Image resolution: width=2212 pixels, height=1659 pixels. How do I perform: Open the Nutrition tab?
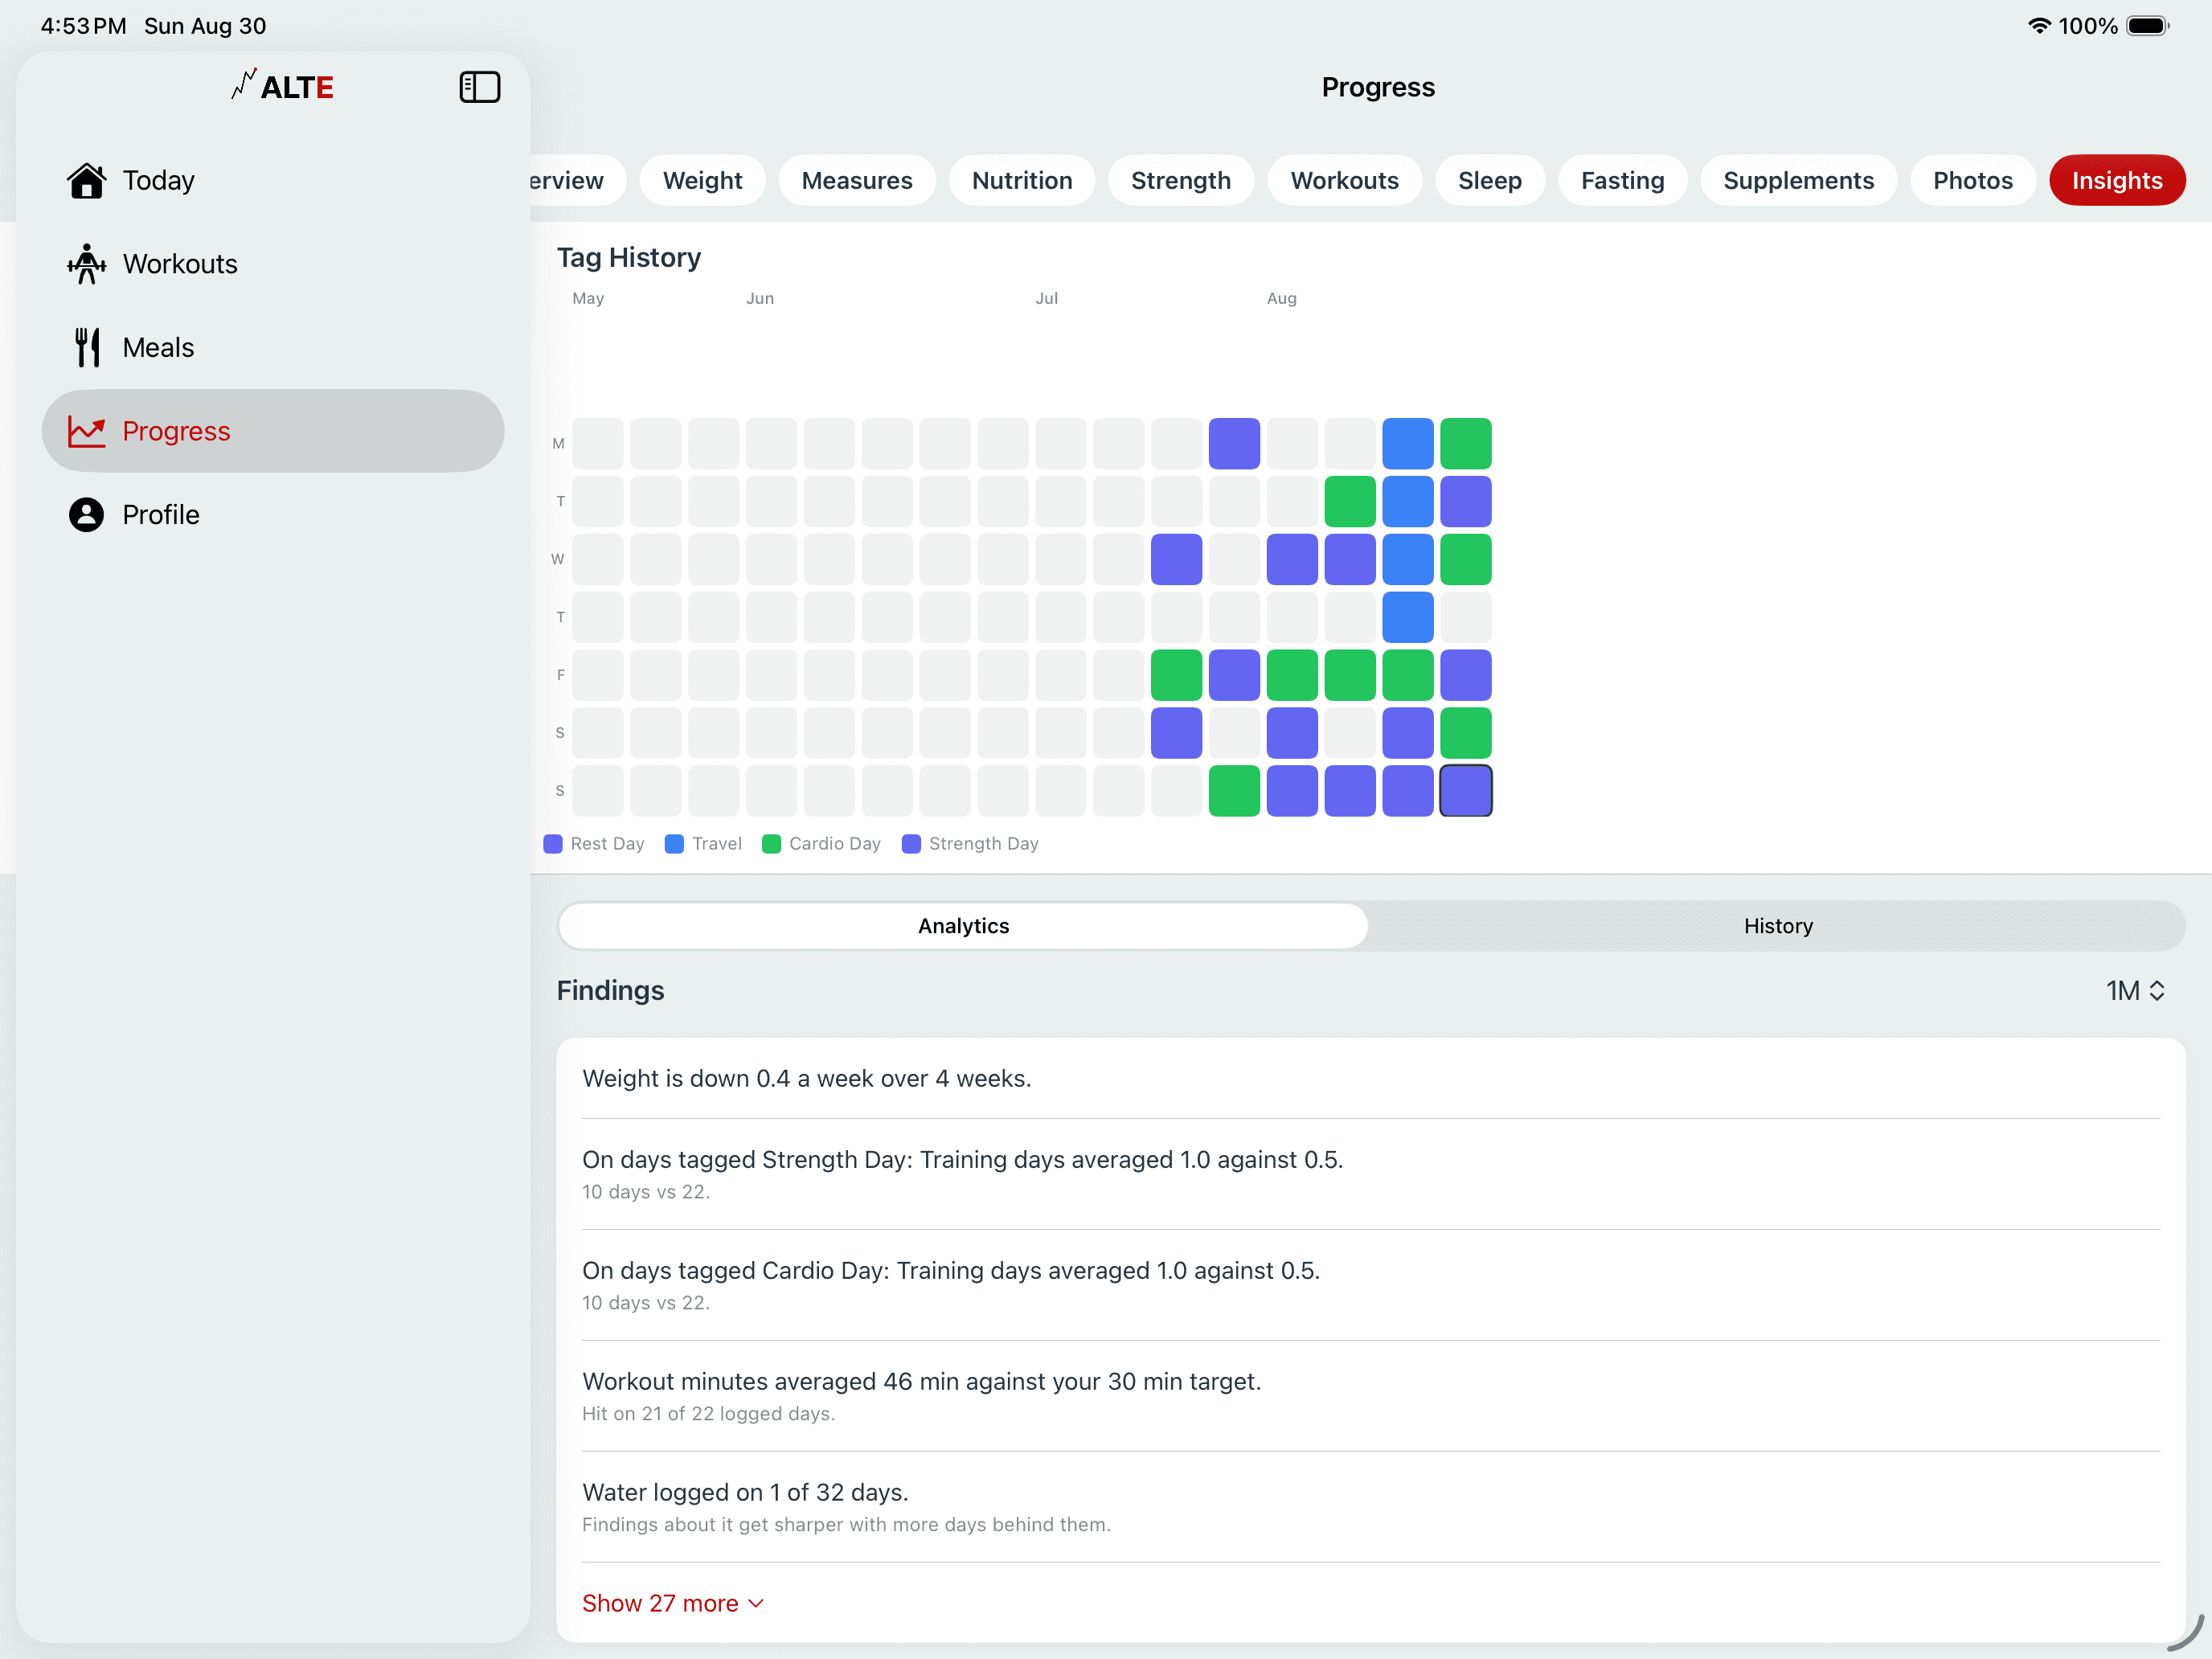coord(1022,180)
